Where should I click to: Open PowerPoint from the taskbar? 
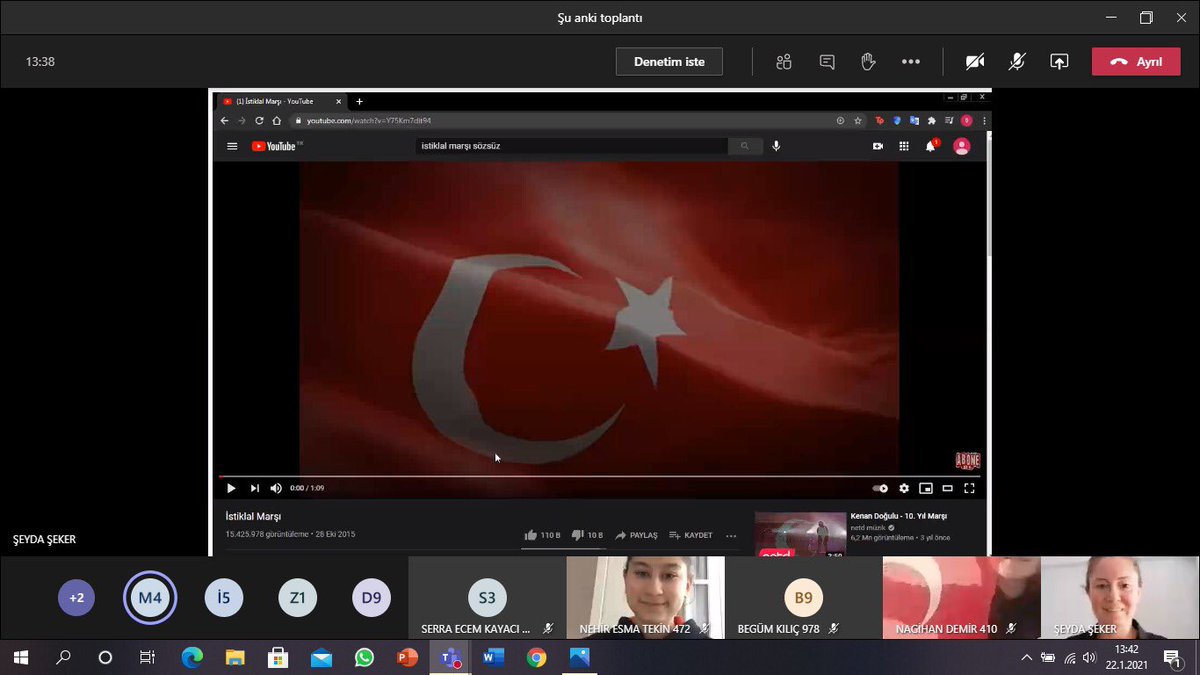click(407, 657)
